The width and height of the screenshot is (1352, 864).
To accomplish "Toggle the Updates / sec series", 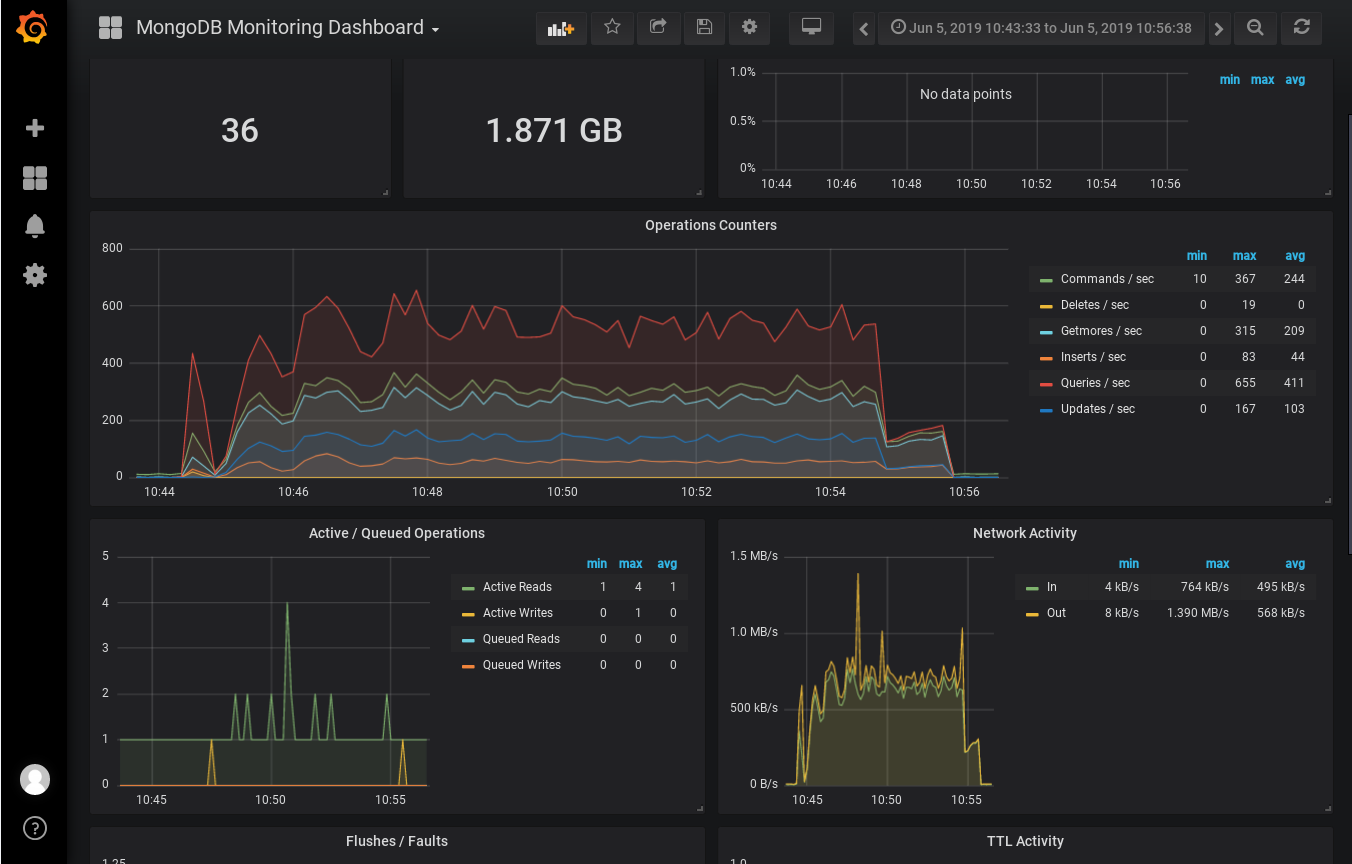I will 1098,409.
